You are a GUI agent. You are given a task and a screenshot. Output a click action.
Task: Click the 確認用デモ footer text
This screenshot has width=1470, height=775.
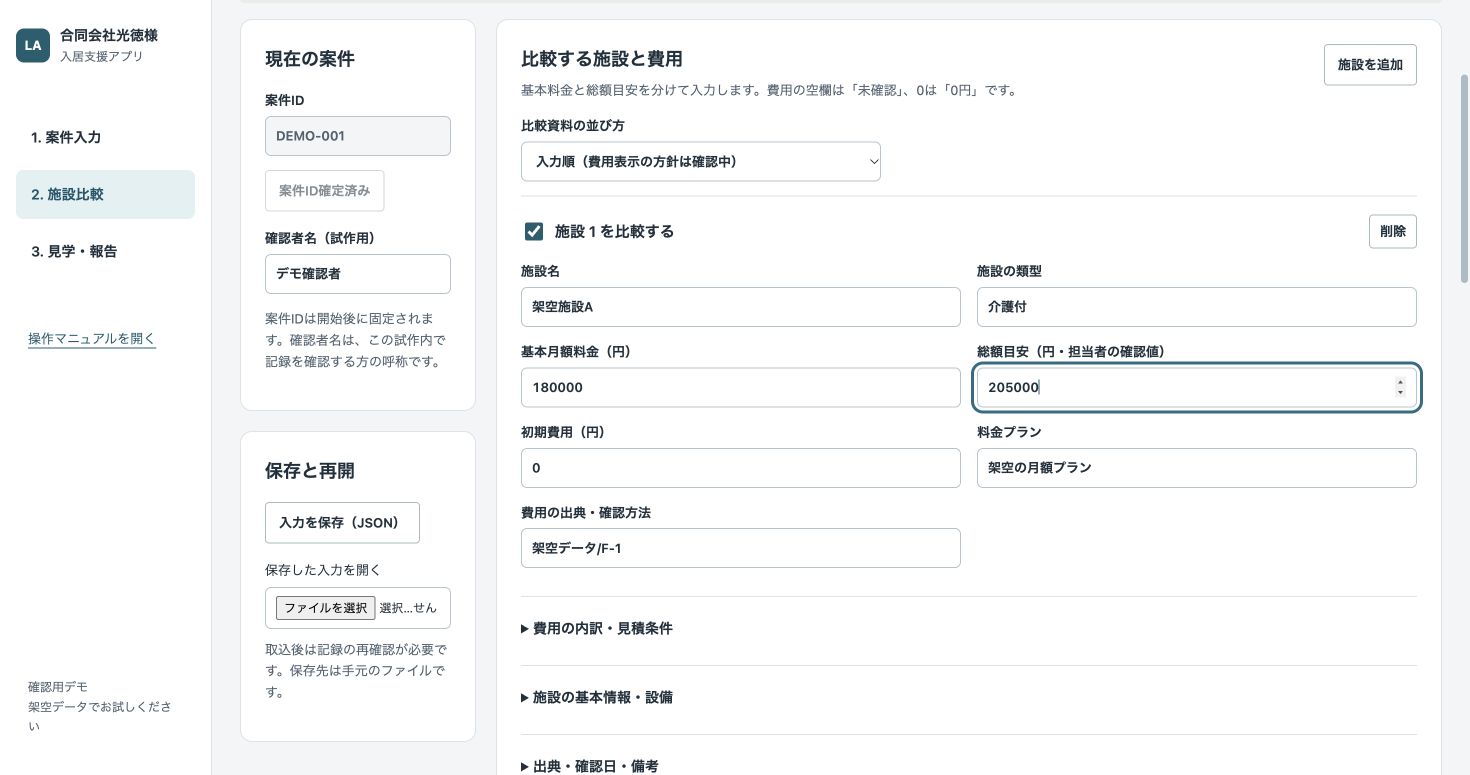[58, 687]
